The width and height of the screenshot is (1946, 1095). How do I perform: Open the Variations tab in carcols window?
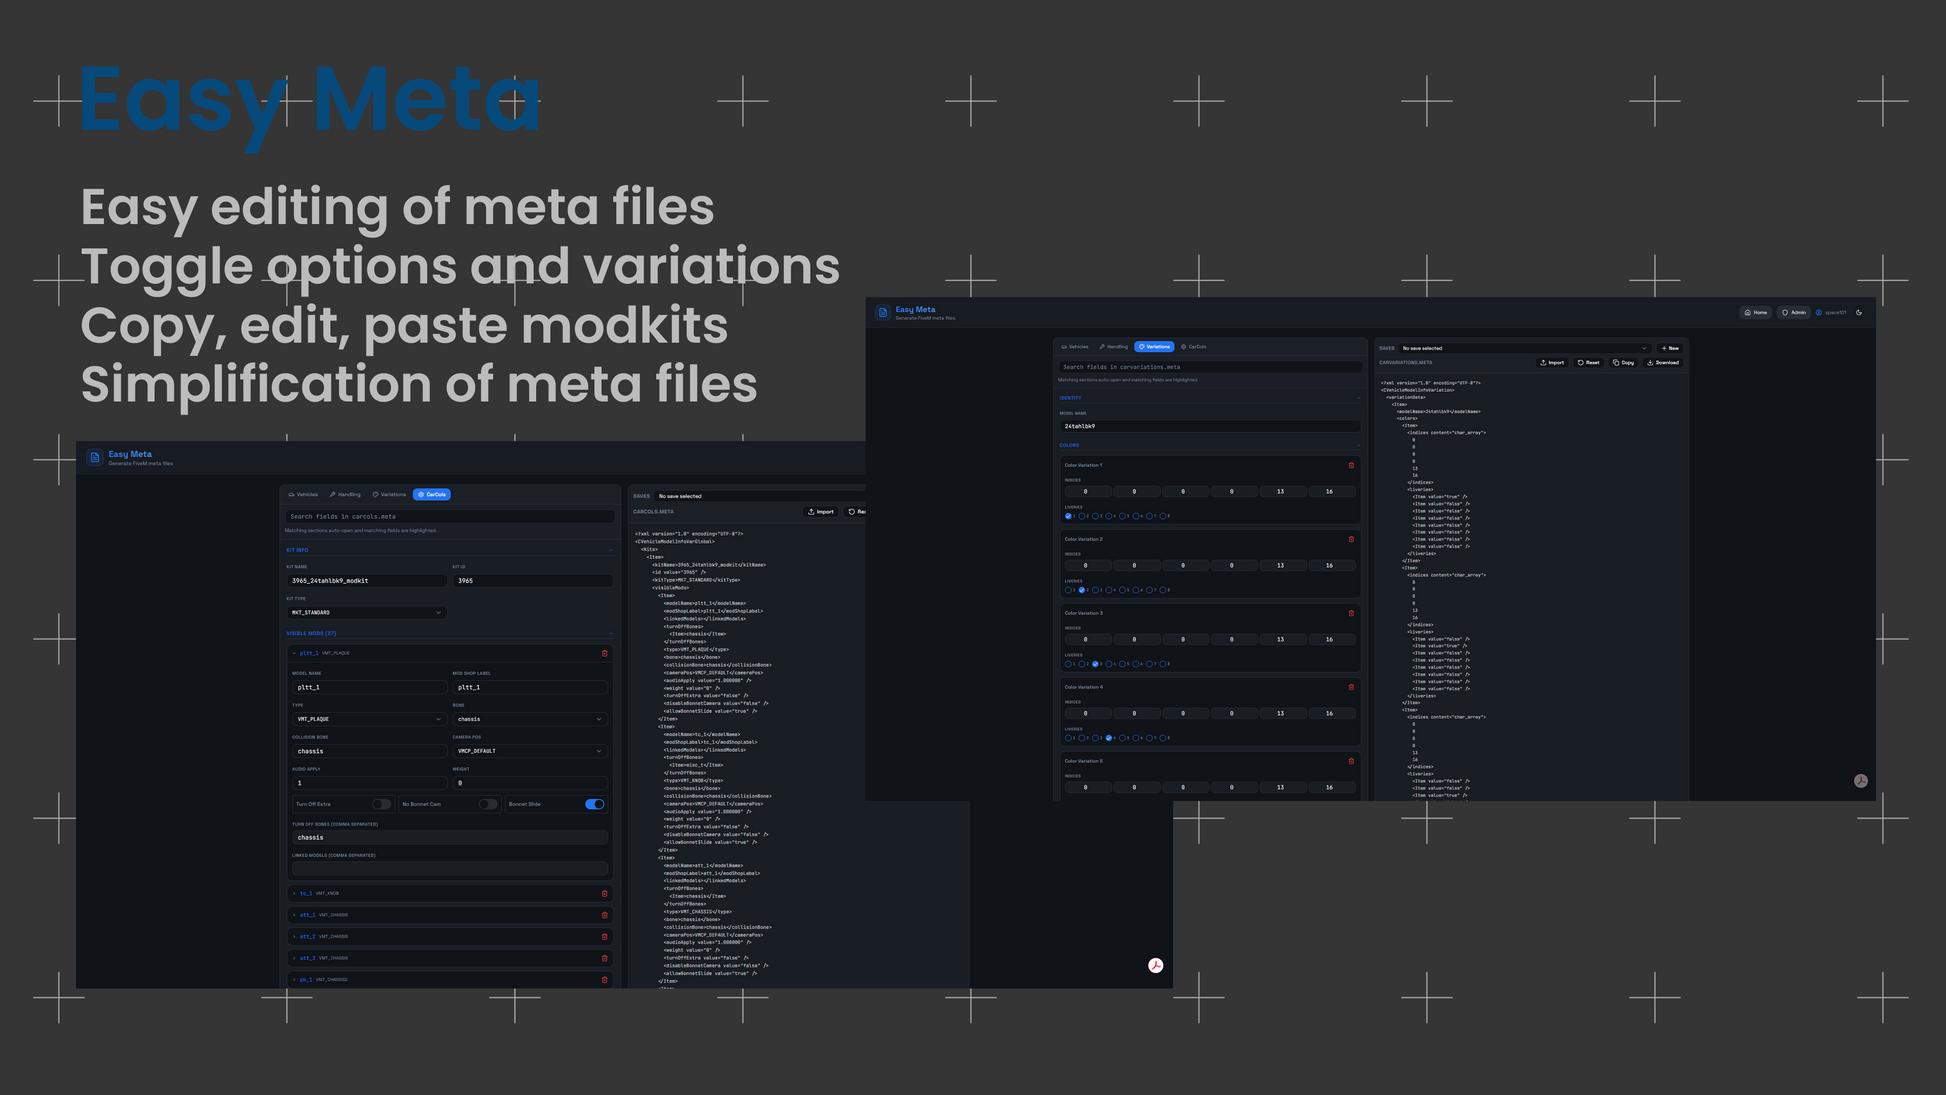coord(389,494)
